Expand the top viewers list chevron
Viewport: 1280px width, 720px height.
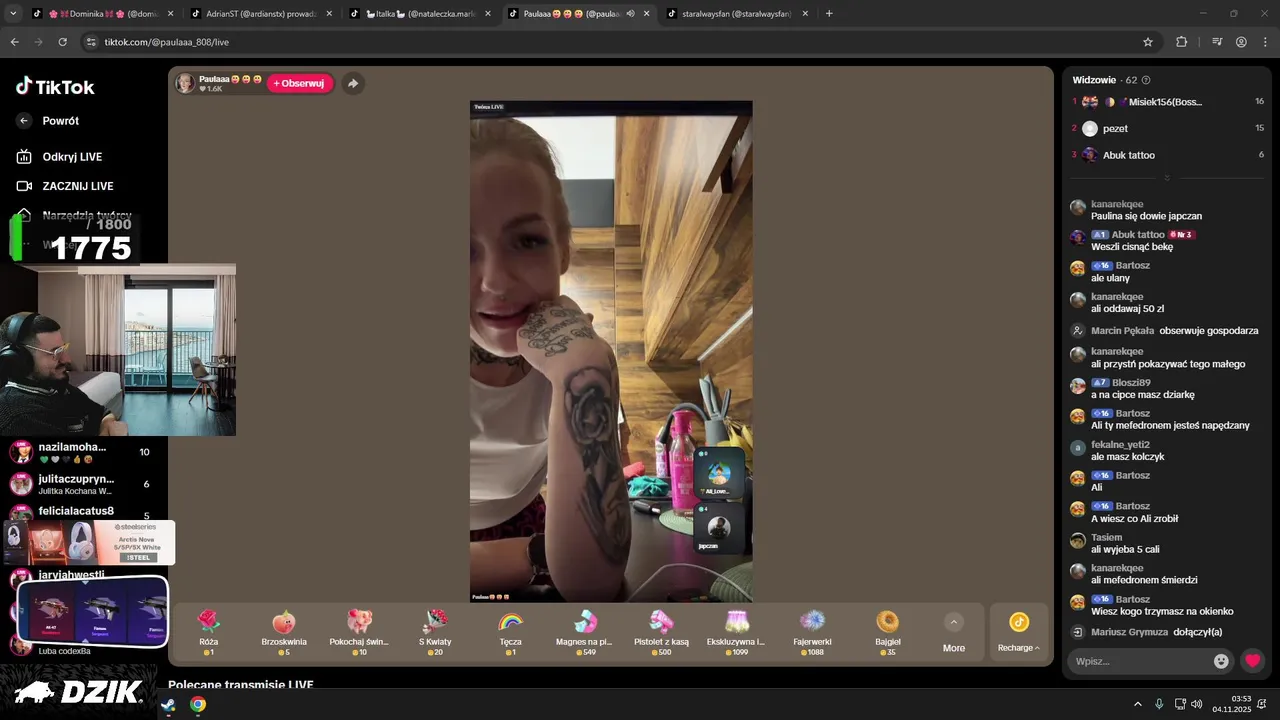[x=1166, y=178]
